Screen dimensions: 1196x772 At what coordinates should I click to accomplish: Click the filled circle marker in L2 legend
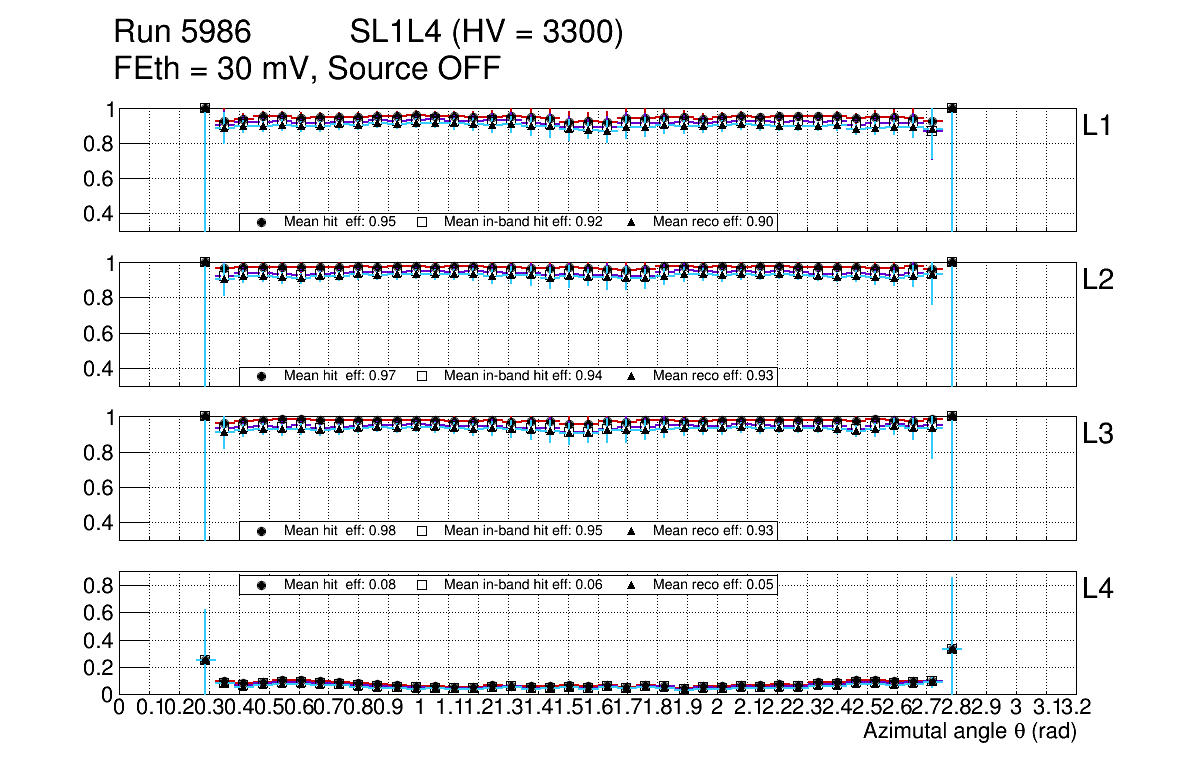(x=262, y=377)
